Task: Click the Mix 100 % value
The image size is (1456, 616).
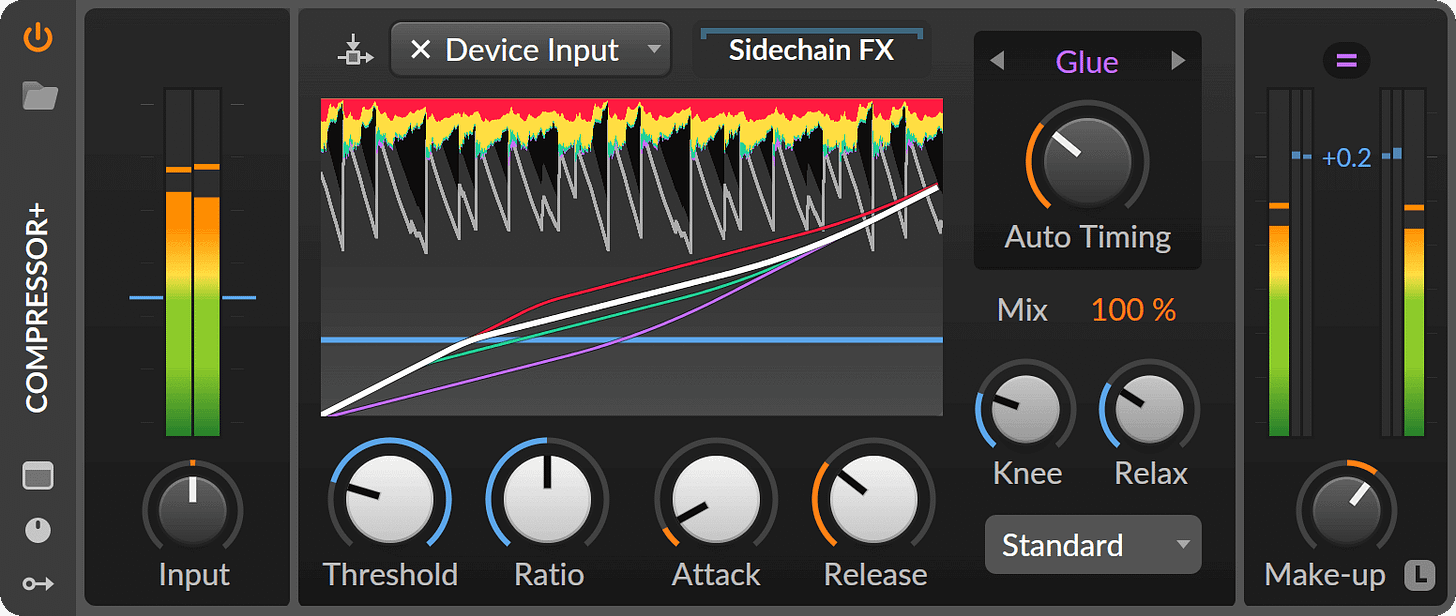Action: pyautogui.click(x=1133, y=310)
